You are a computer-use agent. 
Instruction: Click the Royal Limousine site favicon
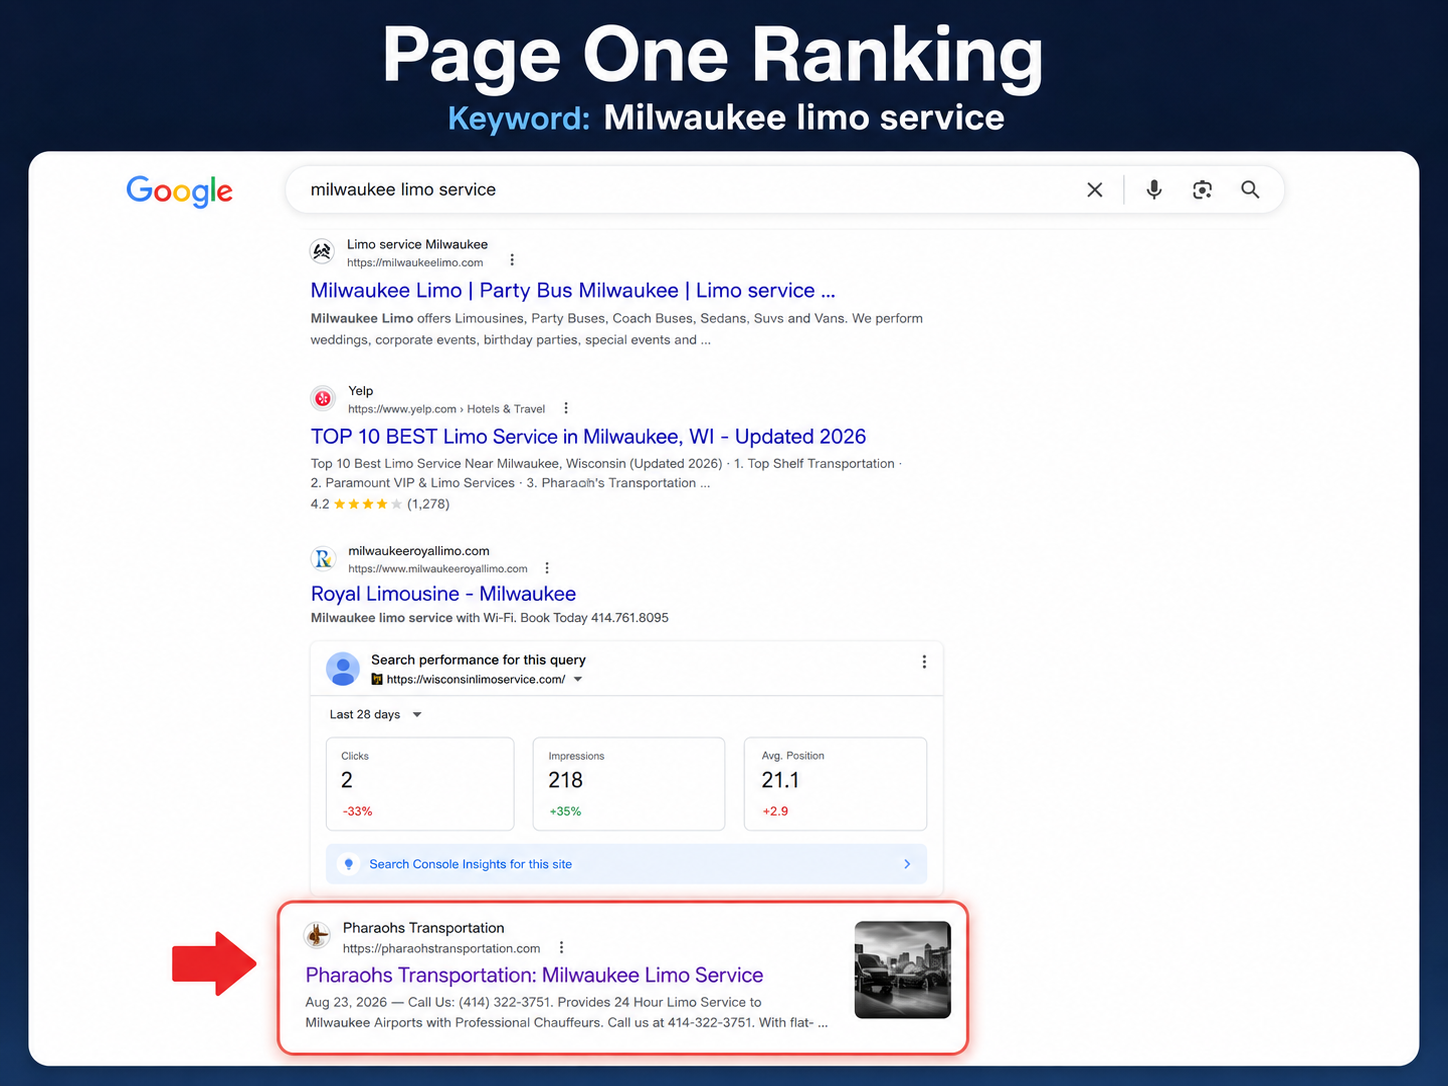click(x=322, y=558)
